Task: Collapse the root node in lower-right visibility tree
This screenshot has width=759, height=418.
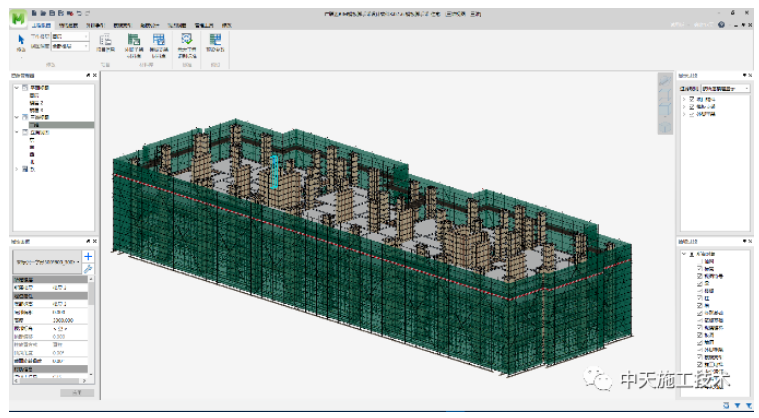Action: point(684,254)
